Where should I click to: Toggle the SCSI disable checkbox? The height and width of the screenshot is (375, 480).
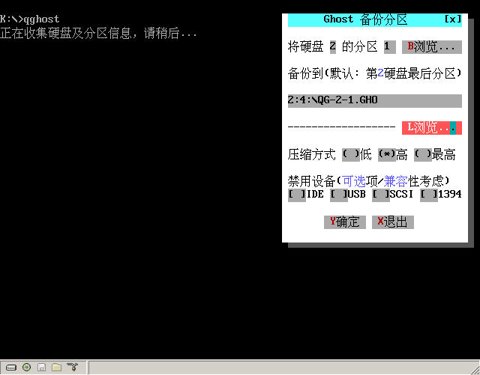click(x=381, y=194)
